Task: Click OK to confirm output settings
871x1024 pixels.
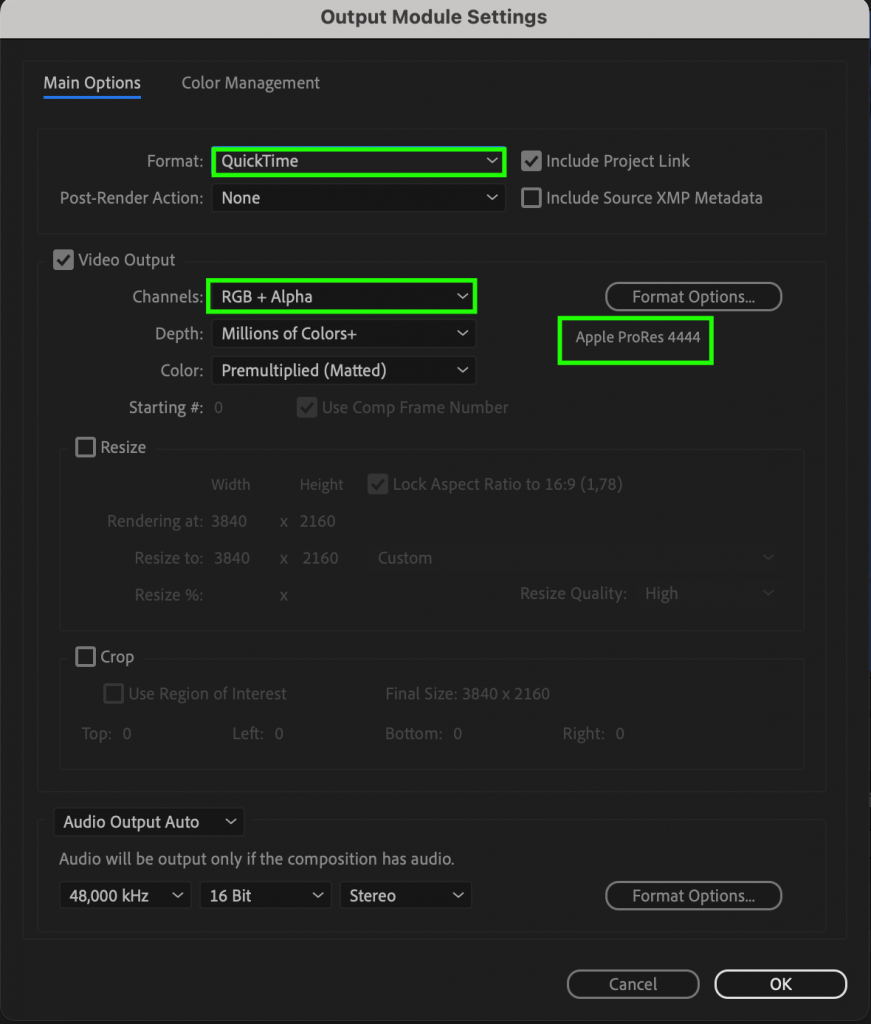Action: click(780, 983)
